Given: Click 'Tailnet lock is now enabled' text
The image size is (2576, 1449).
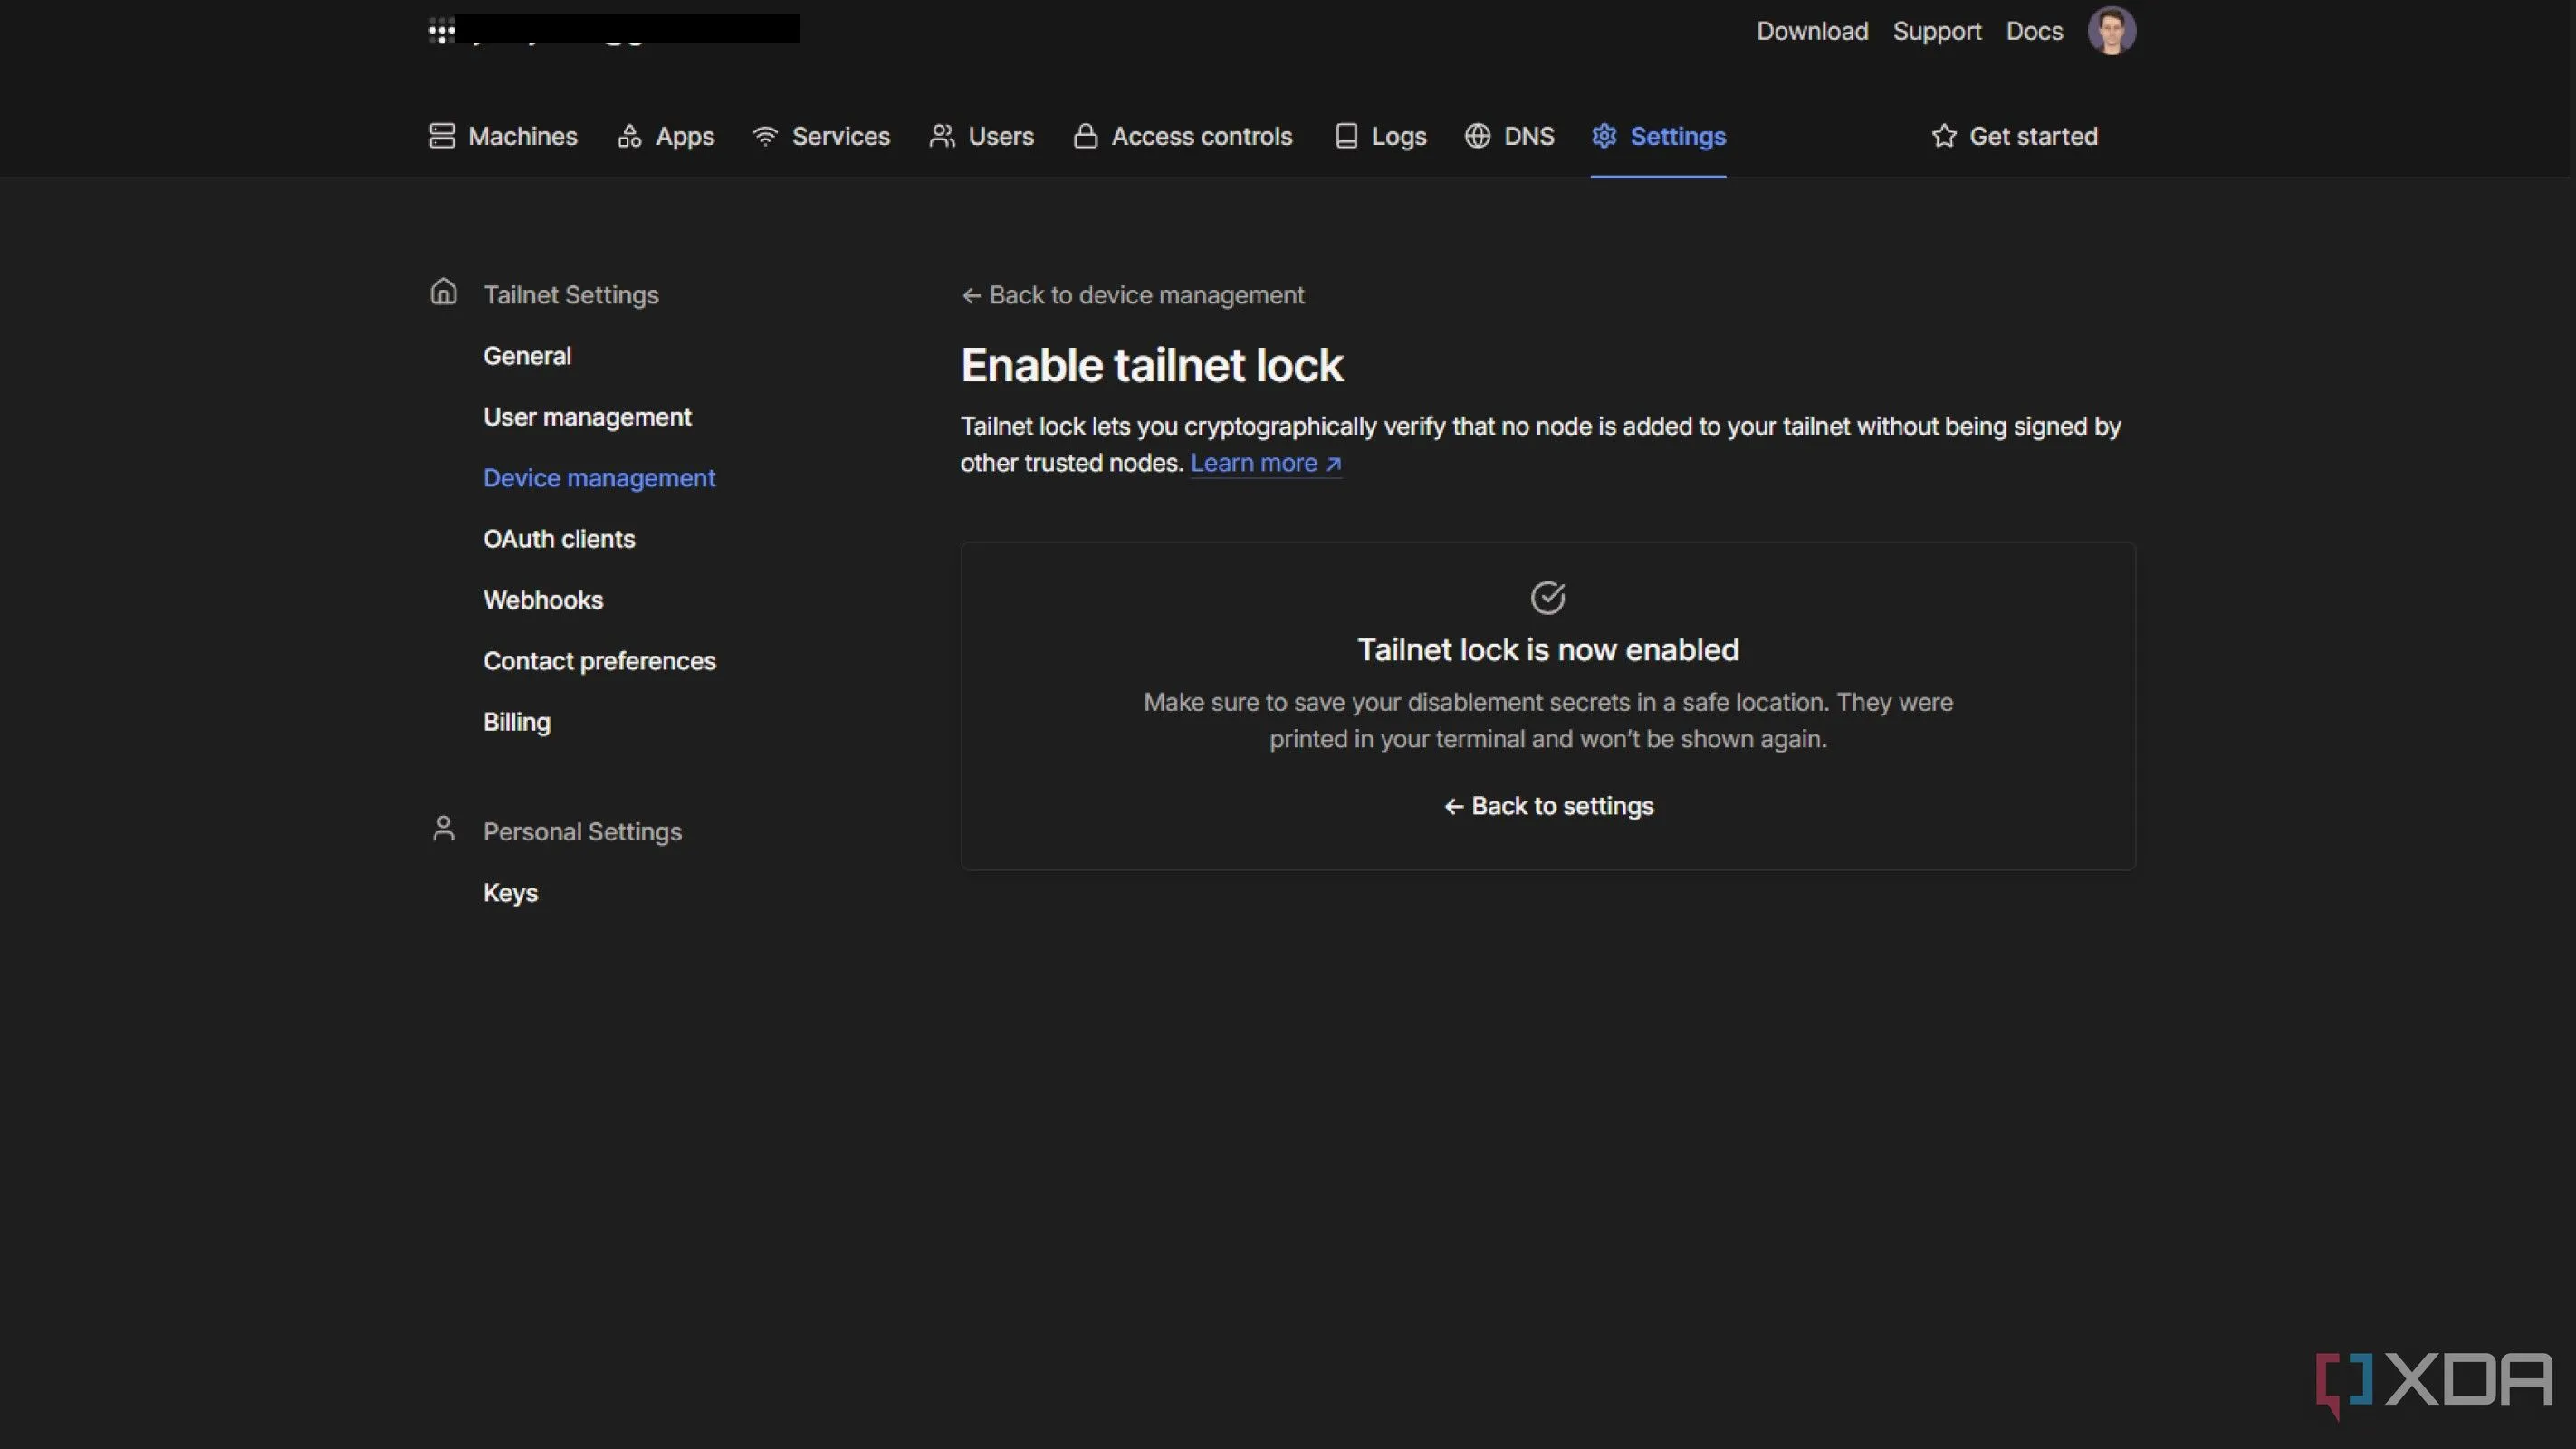Looking at the screenshot, I should (1548, 650).
